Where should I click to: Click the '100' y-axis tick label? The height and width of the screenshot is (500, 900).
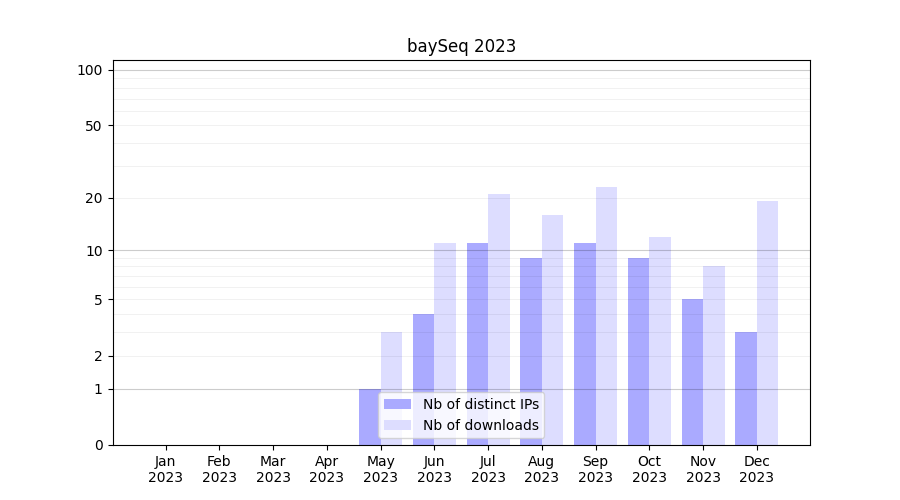click(90, 70)
